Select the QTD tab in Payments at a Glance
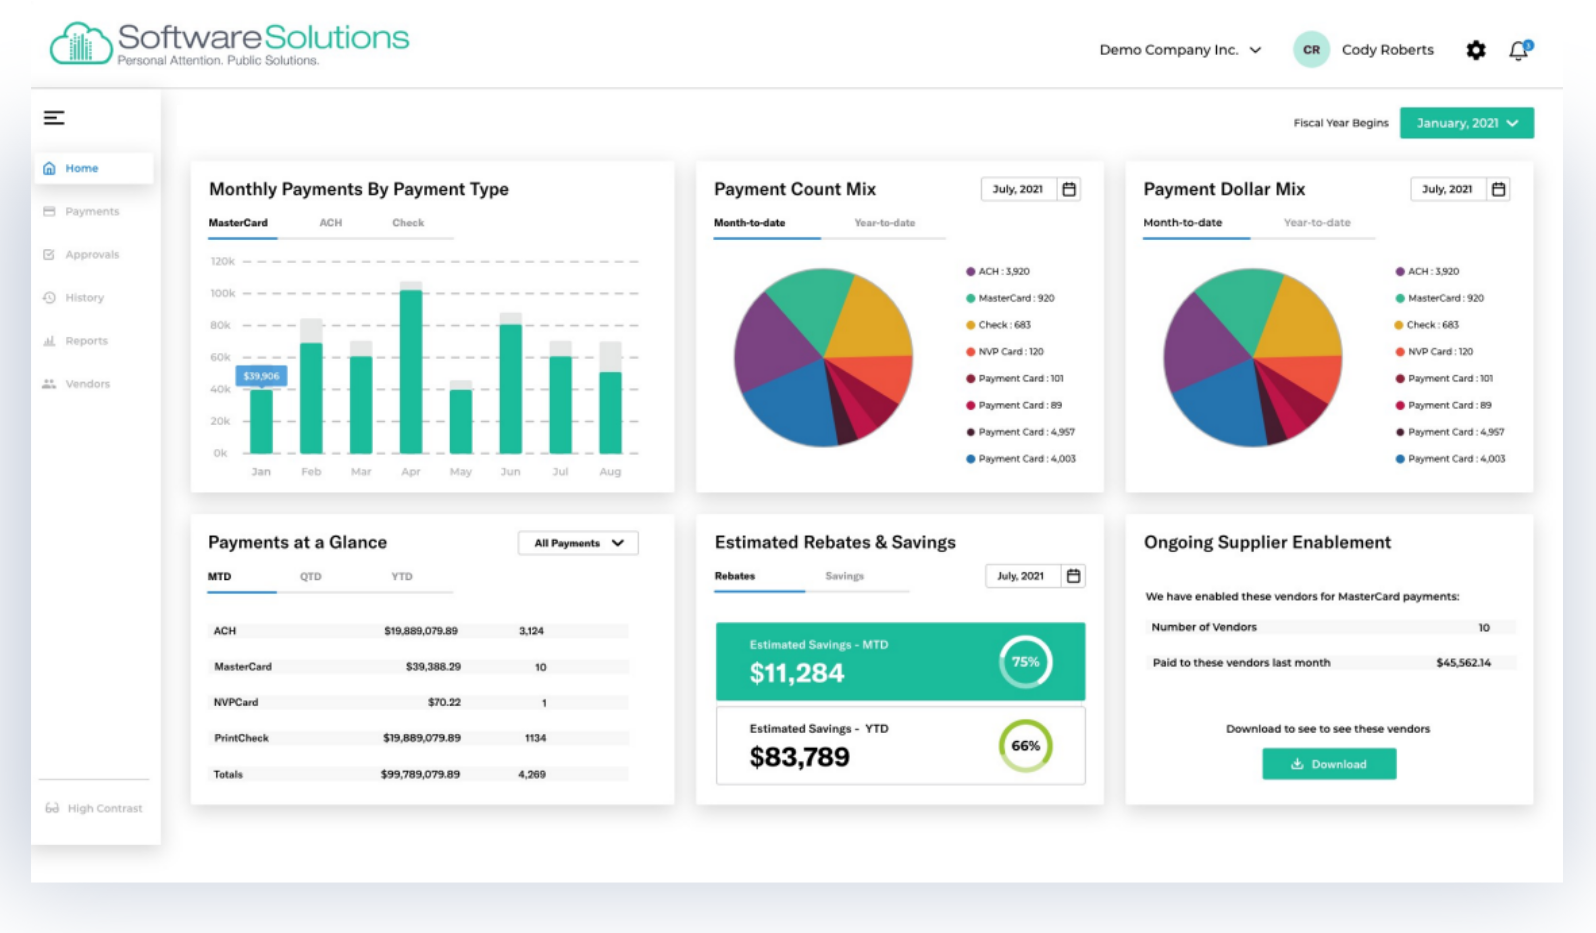1596x933 pixels. pyautogui.click(x=311, y=577)
